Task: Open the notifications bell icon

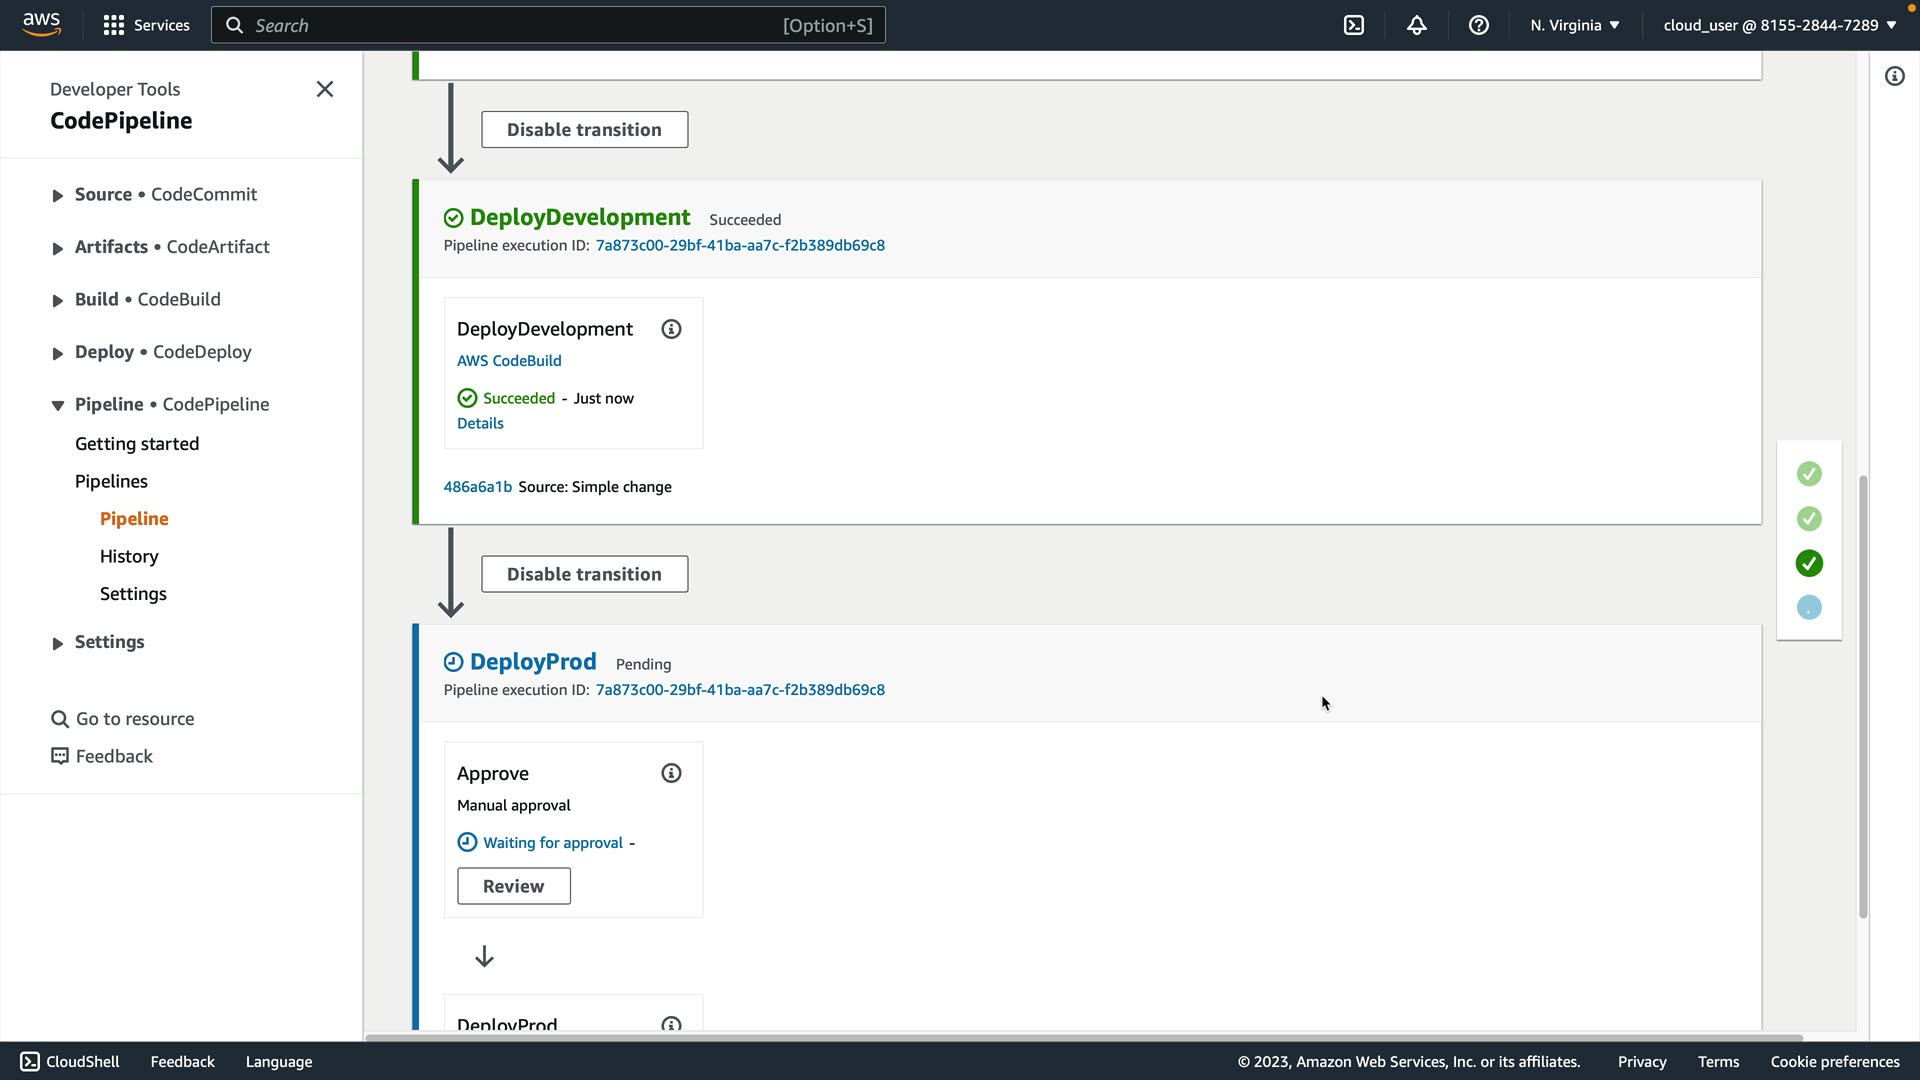Action: click(x=1416, y=25)
